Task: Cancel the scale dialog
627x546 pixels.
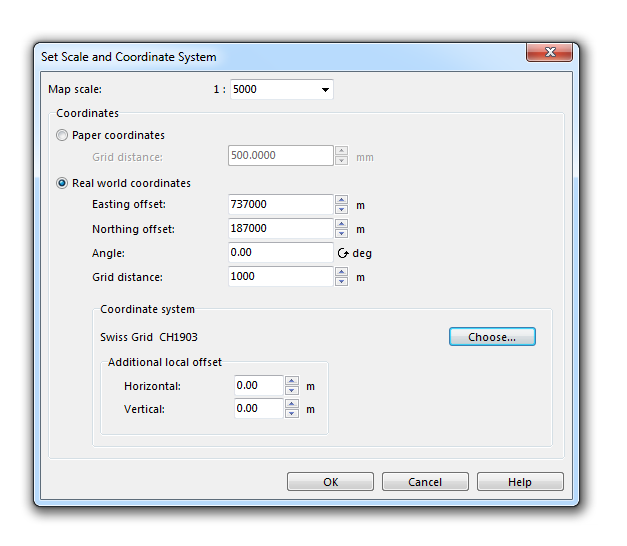Action: (x=425, y=482)
